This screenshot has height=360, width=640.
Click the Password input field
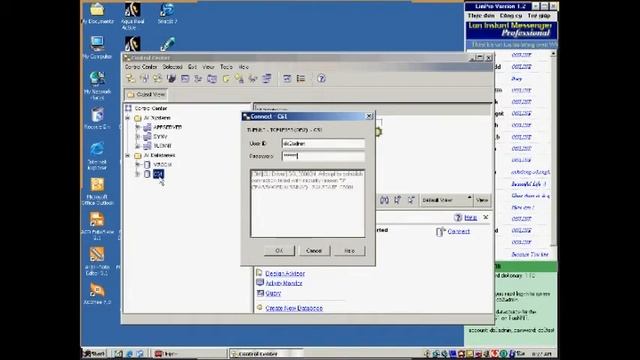click(x=323, y=156)
